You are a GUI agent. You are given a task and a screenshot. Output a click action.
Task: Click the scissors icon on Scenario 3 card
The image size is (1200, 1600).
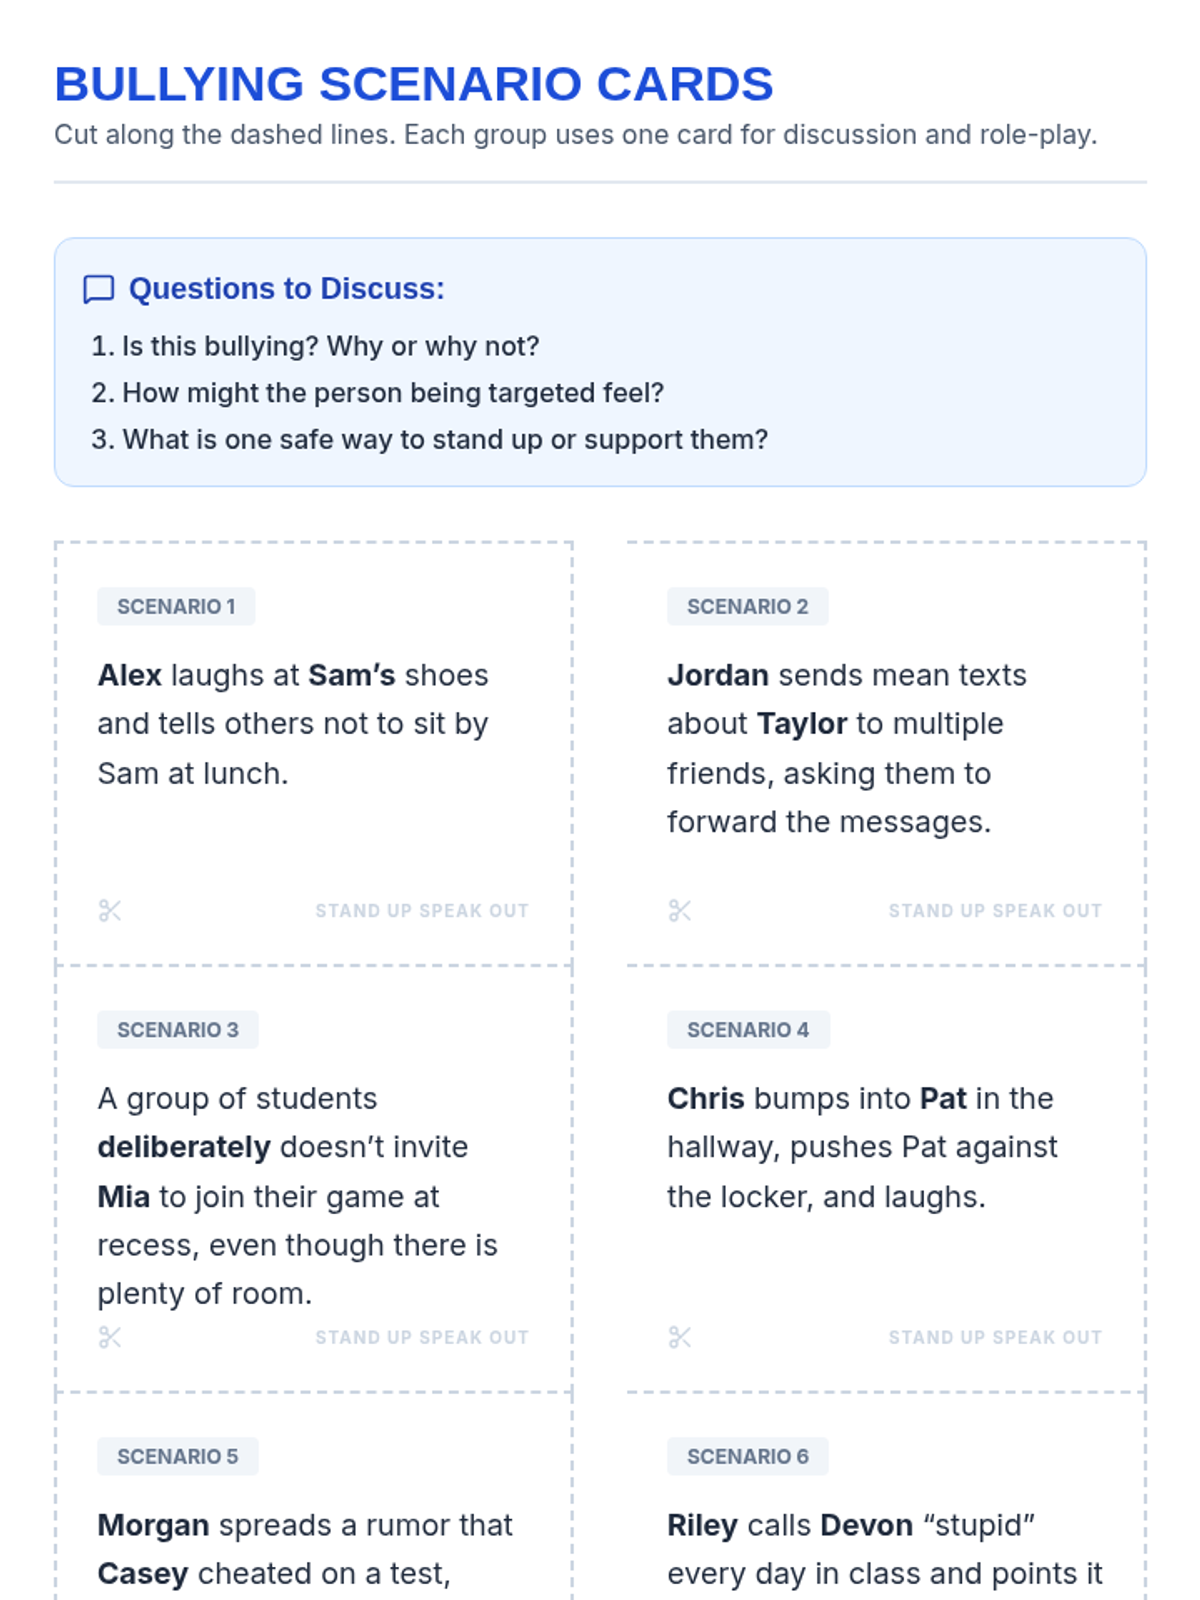coord(110,1338)
